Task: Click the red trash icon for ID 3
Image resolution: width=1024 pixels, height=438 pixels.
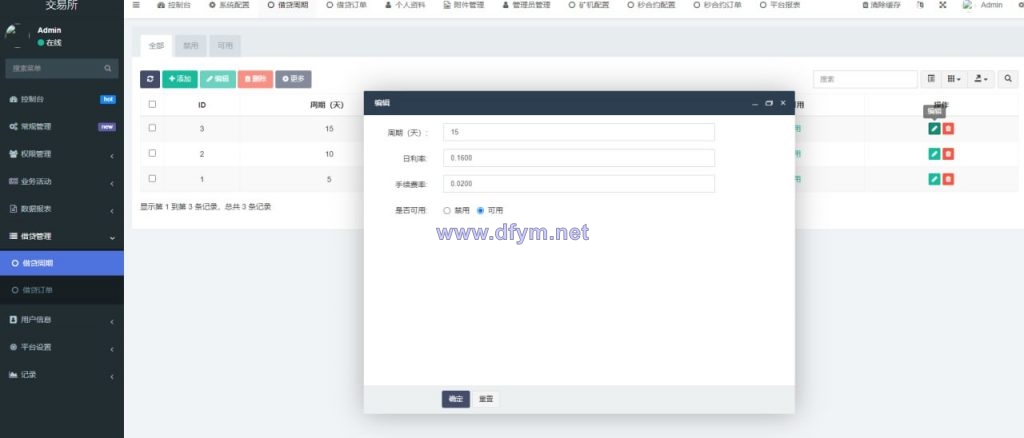Action: 948,129
